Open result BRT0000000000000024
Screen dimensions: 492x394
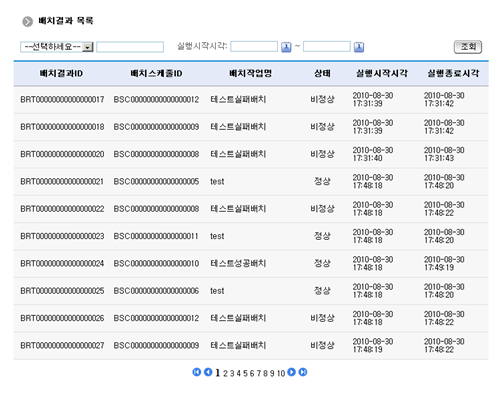[x=62, y=264]
